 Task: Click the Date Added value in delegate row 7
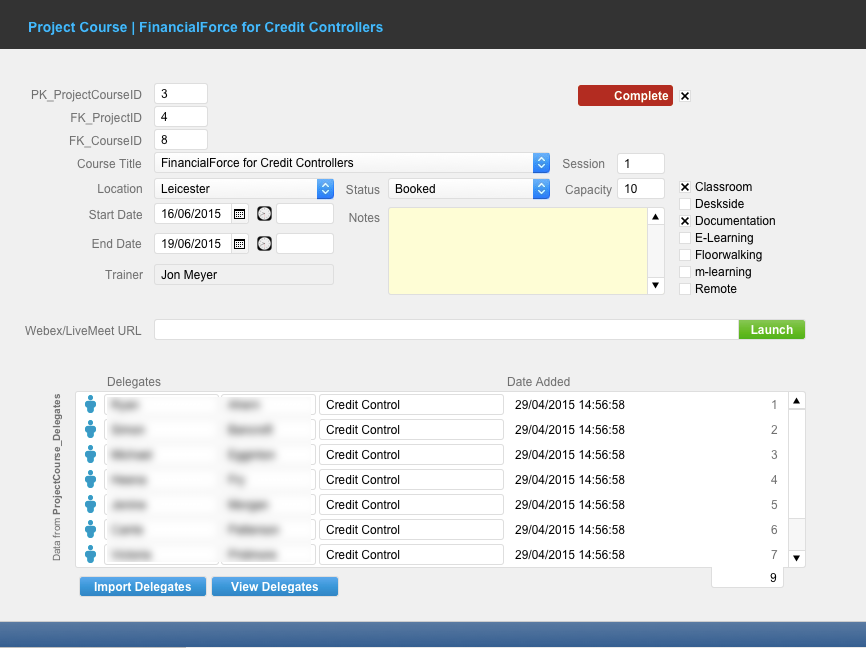coord(569,555)
